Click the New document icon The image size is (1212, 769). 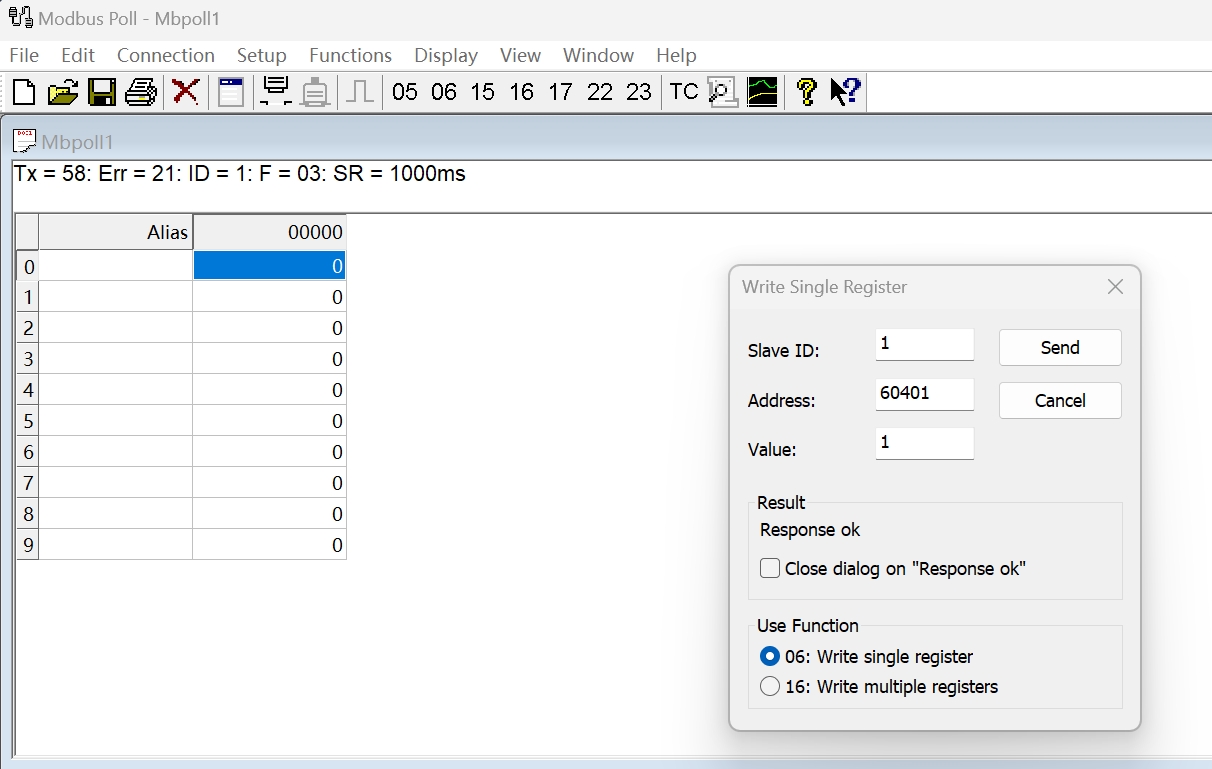tap(24, 92)
